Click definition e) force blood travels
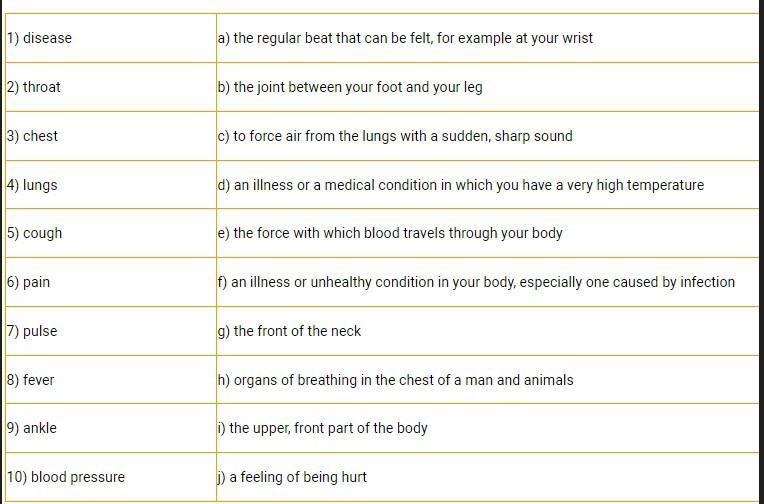The width and height of the screenshot is (764, 504). click(390, 233)
